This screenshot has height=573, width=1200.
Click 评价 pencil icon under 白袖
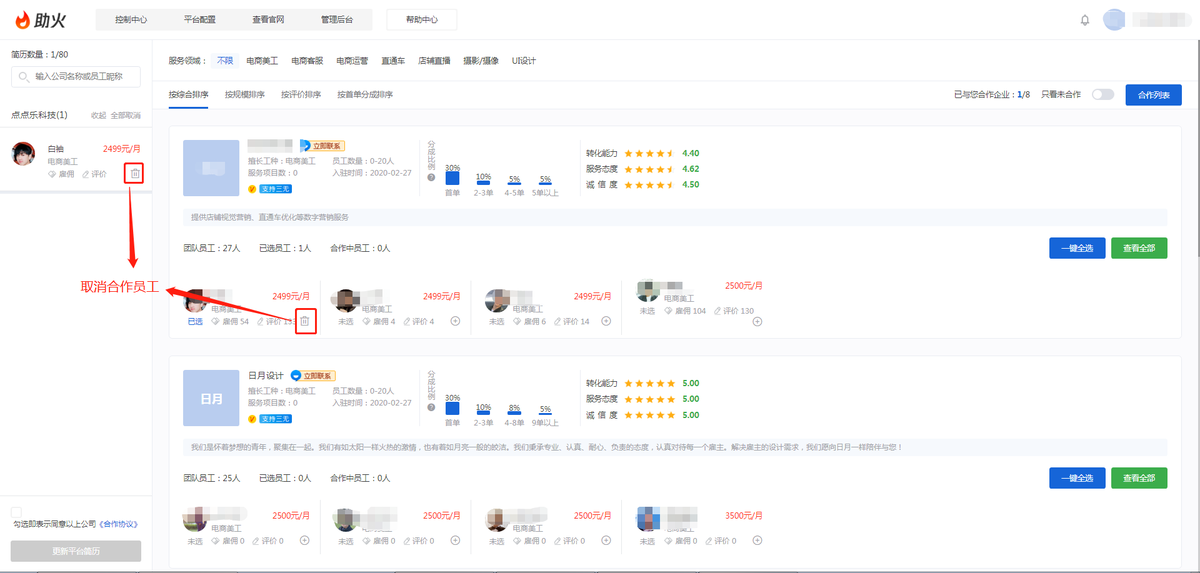[86, 174]
